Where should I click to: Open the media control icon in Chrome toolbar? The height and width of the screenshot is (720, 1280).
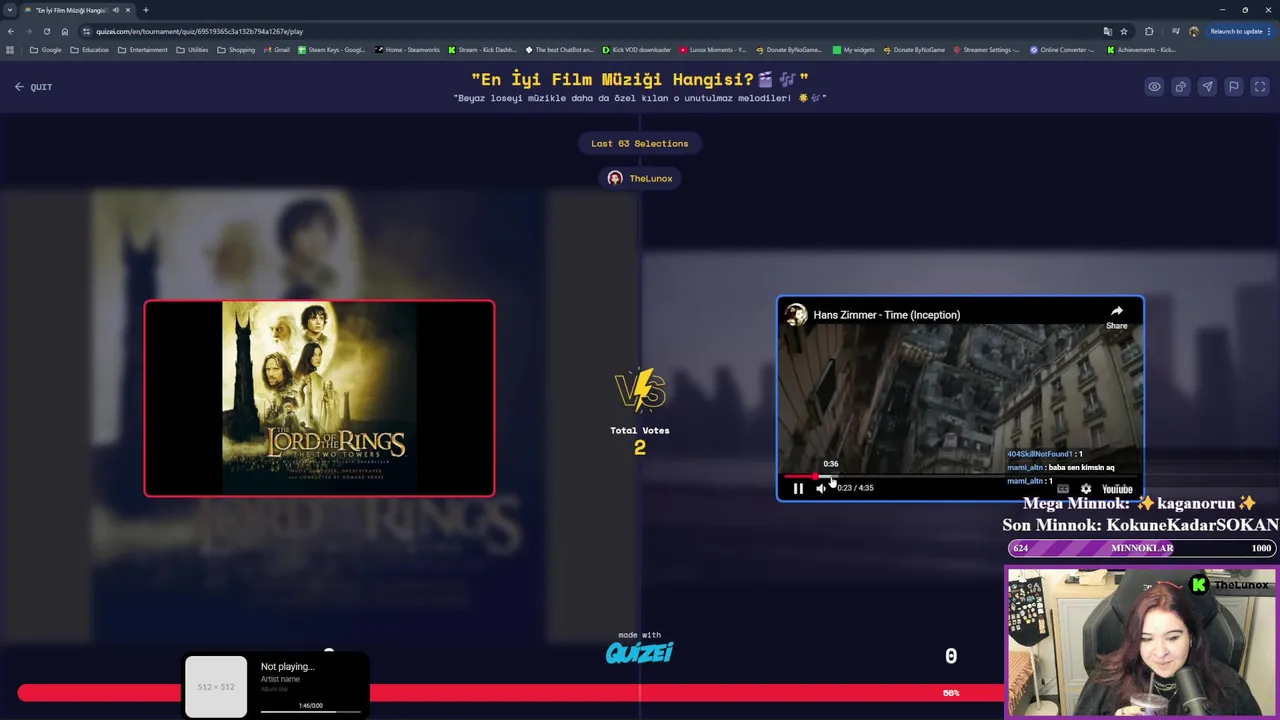pos(1174,31)
